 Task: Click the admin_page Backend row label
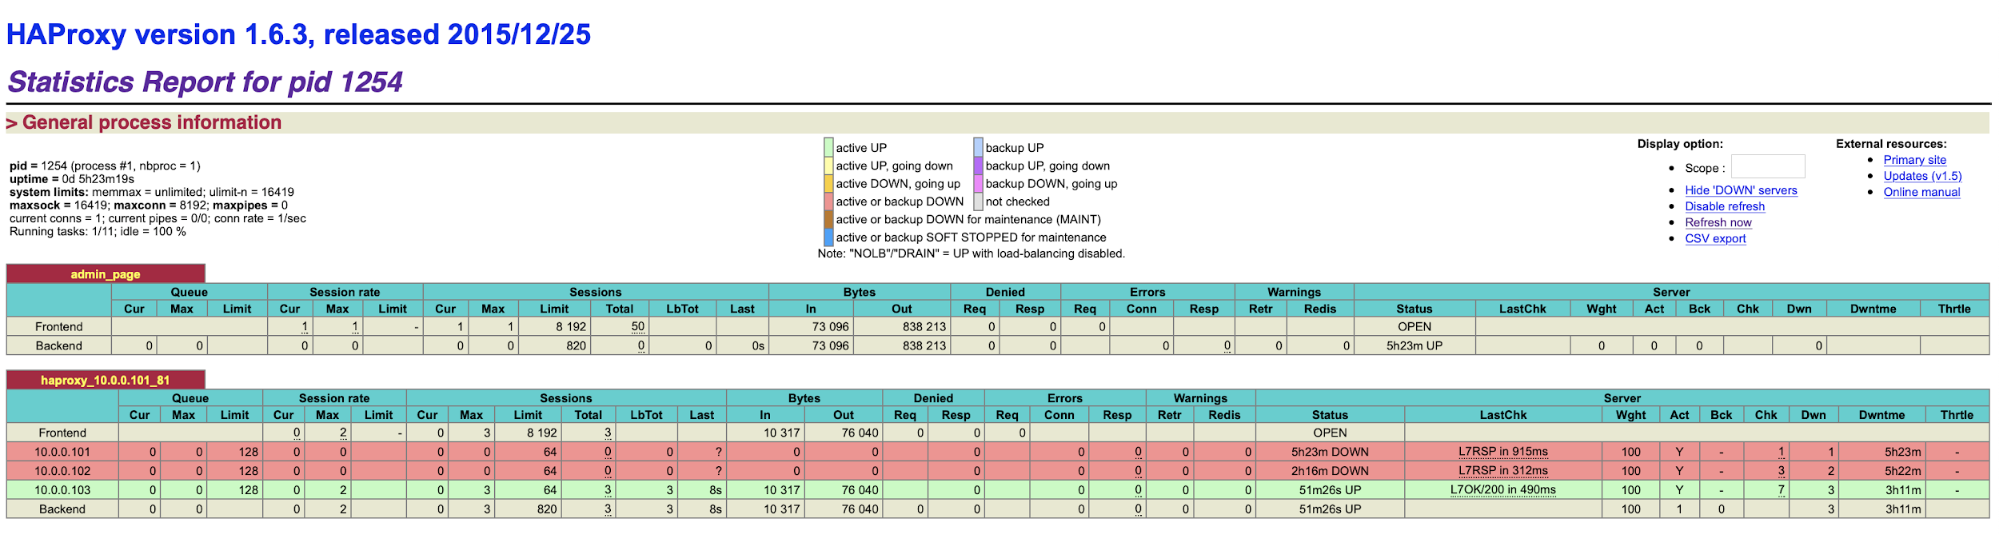tap(59, 346)
